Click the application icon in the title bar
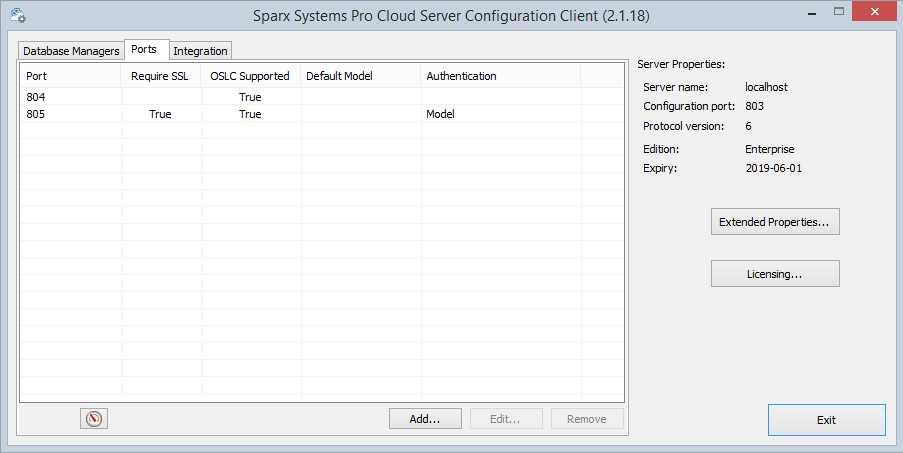The width and height of the screenshot is (903, 453). click(x=16, y=15)
